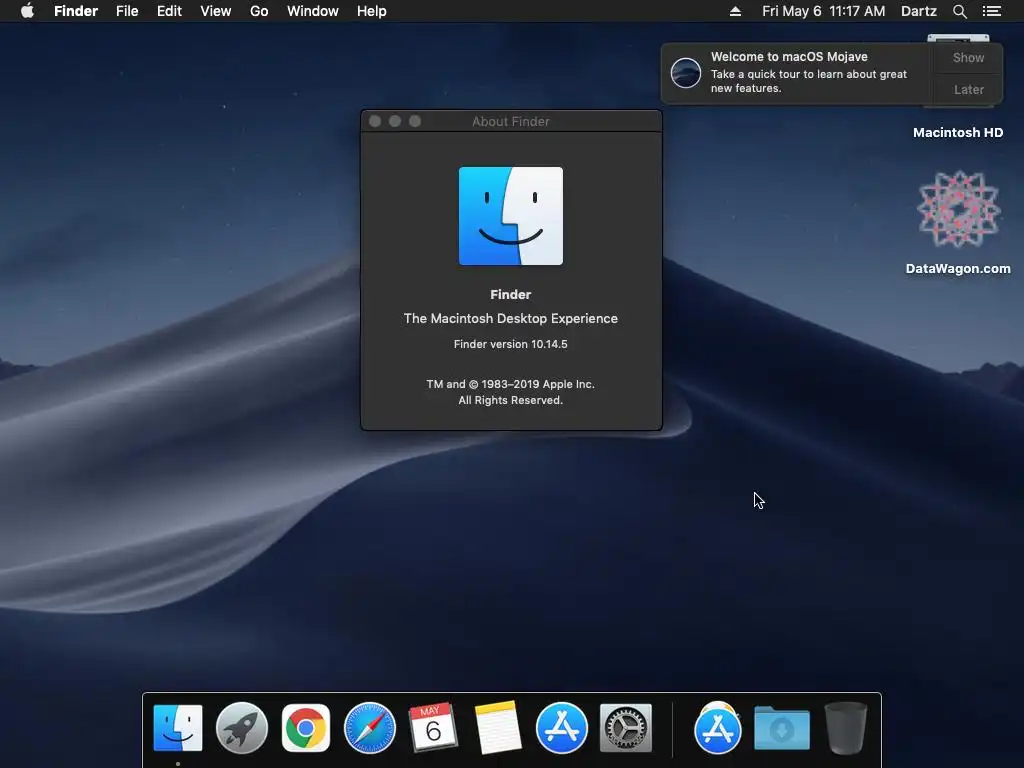Select the Macintosh HD desktop icon
The height and width of the screenshot is (768, 1024).
tap(958, 132)
